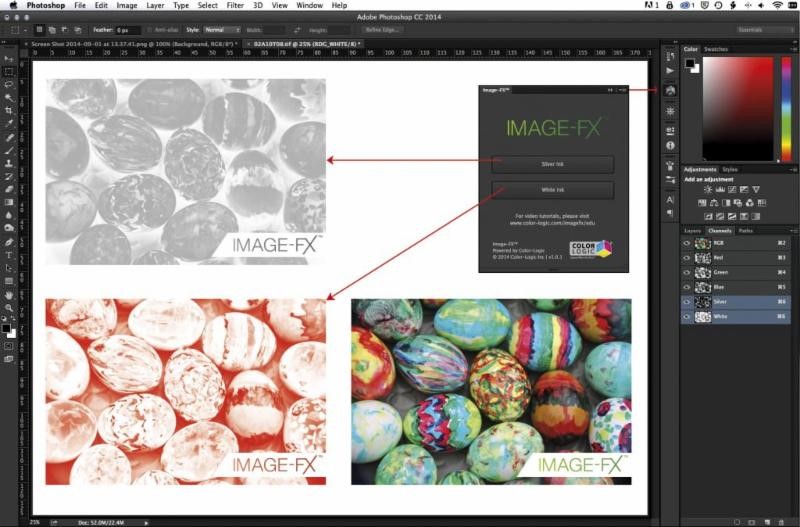Switch to the Layers tab

click(x=692, y=231)
